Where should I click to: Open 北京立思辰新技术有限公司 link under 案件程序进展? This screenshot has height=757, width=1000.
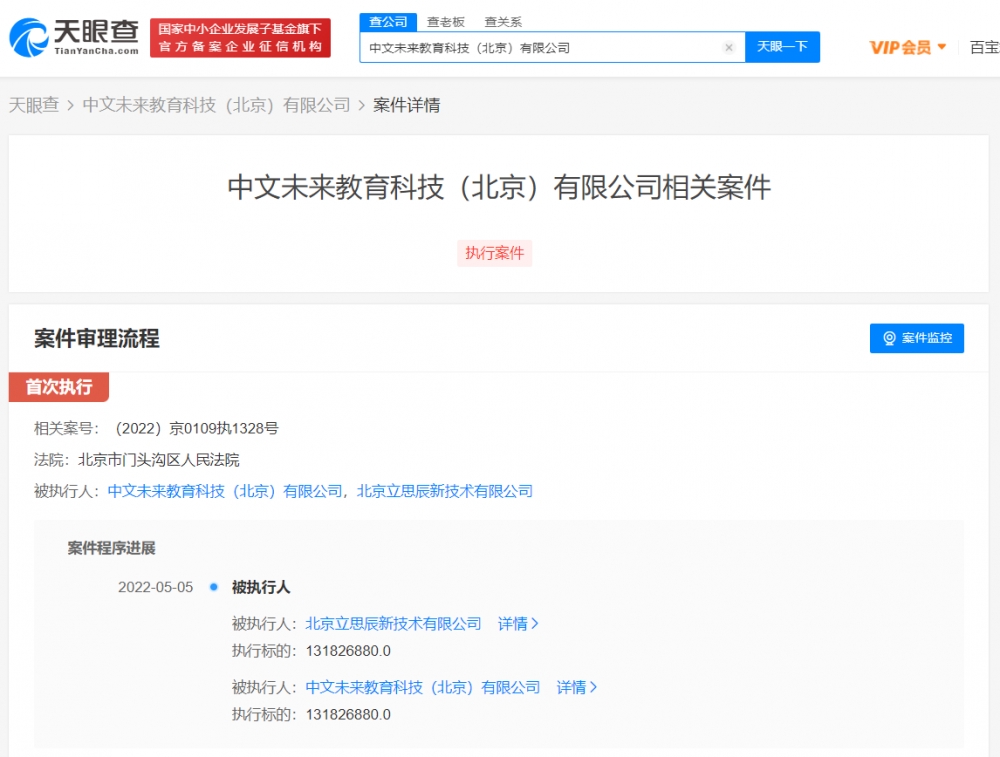coord(393,624)
